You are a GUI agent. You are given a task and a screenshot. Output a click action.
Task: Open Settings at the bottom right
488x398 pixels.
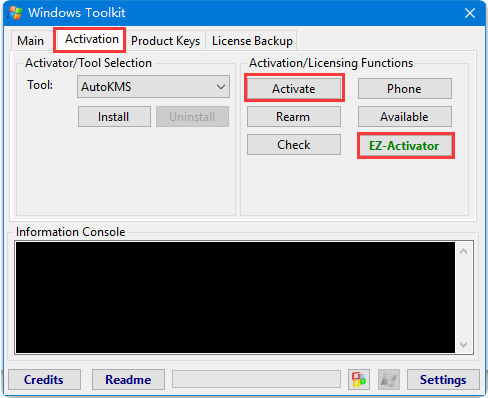pyautogui.click(x=443, y=379)
